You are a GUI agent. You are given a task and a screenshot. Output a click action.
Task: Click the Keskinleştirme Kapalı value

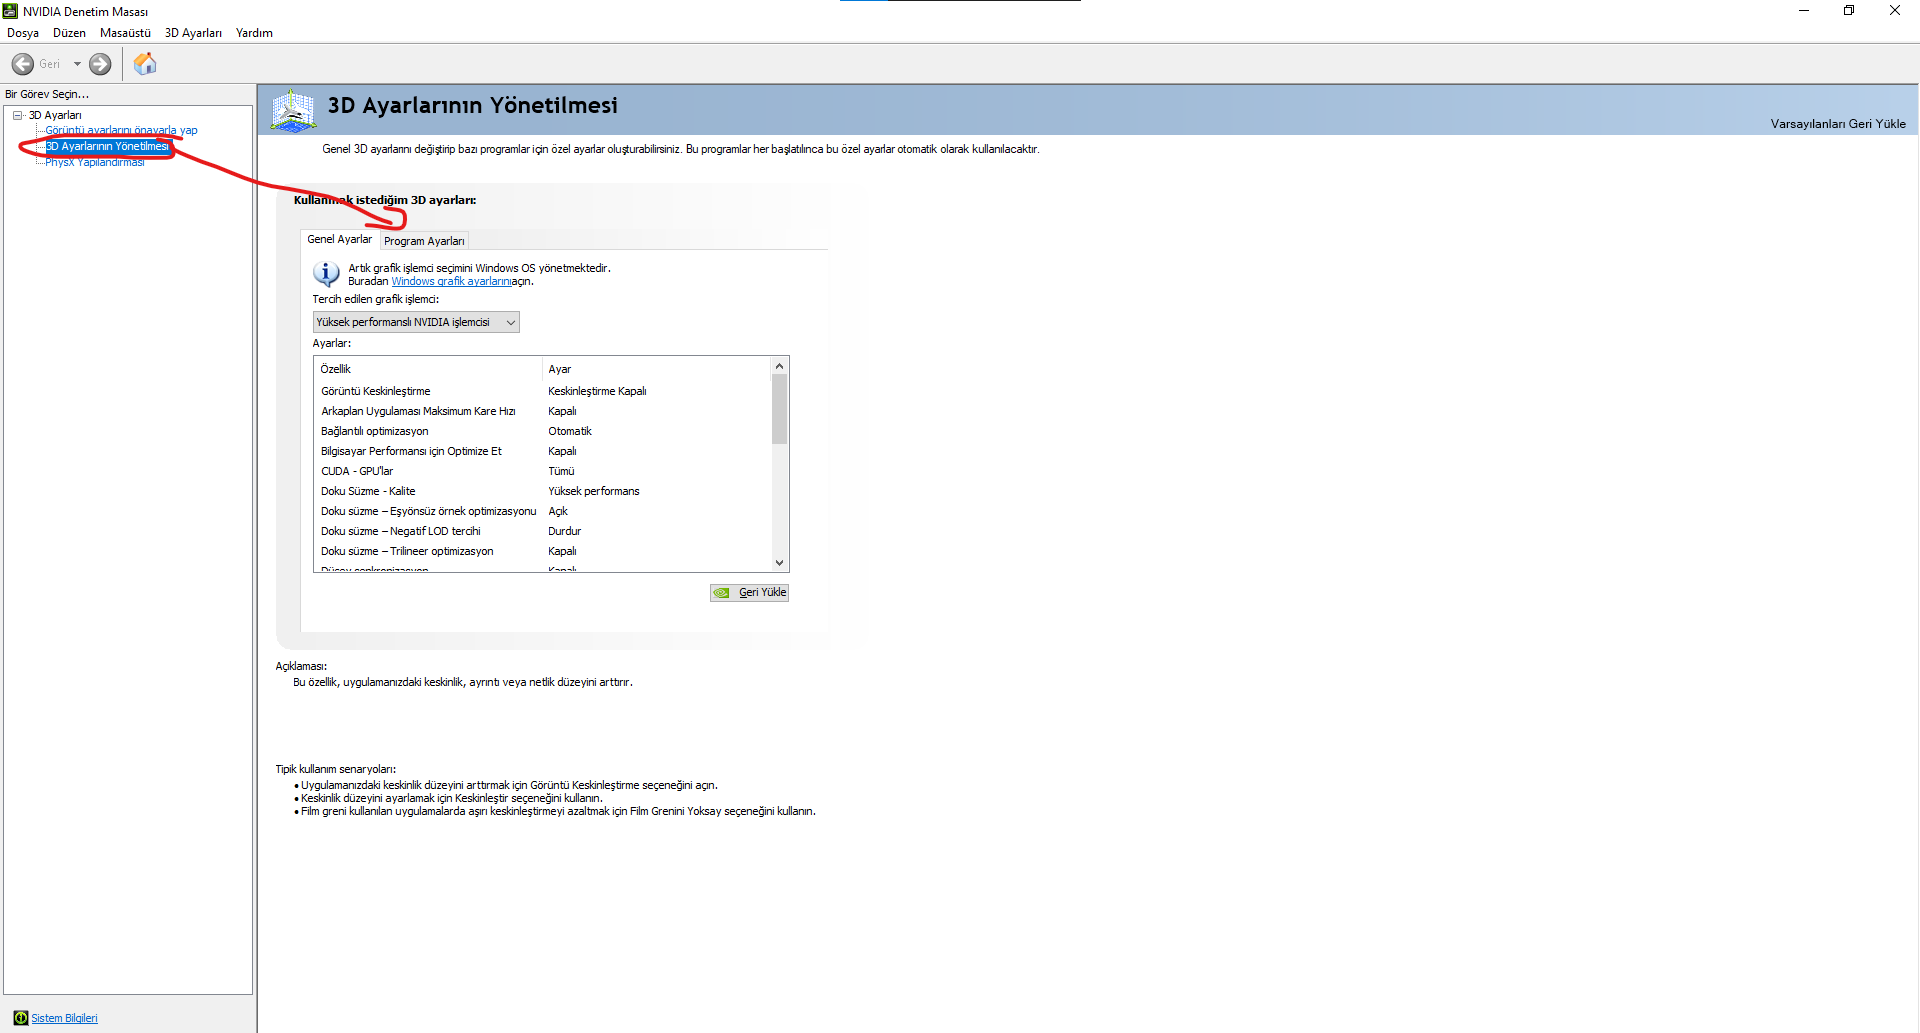point(597,391)
